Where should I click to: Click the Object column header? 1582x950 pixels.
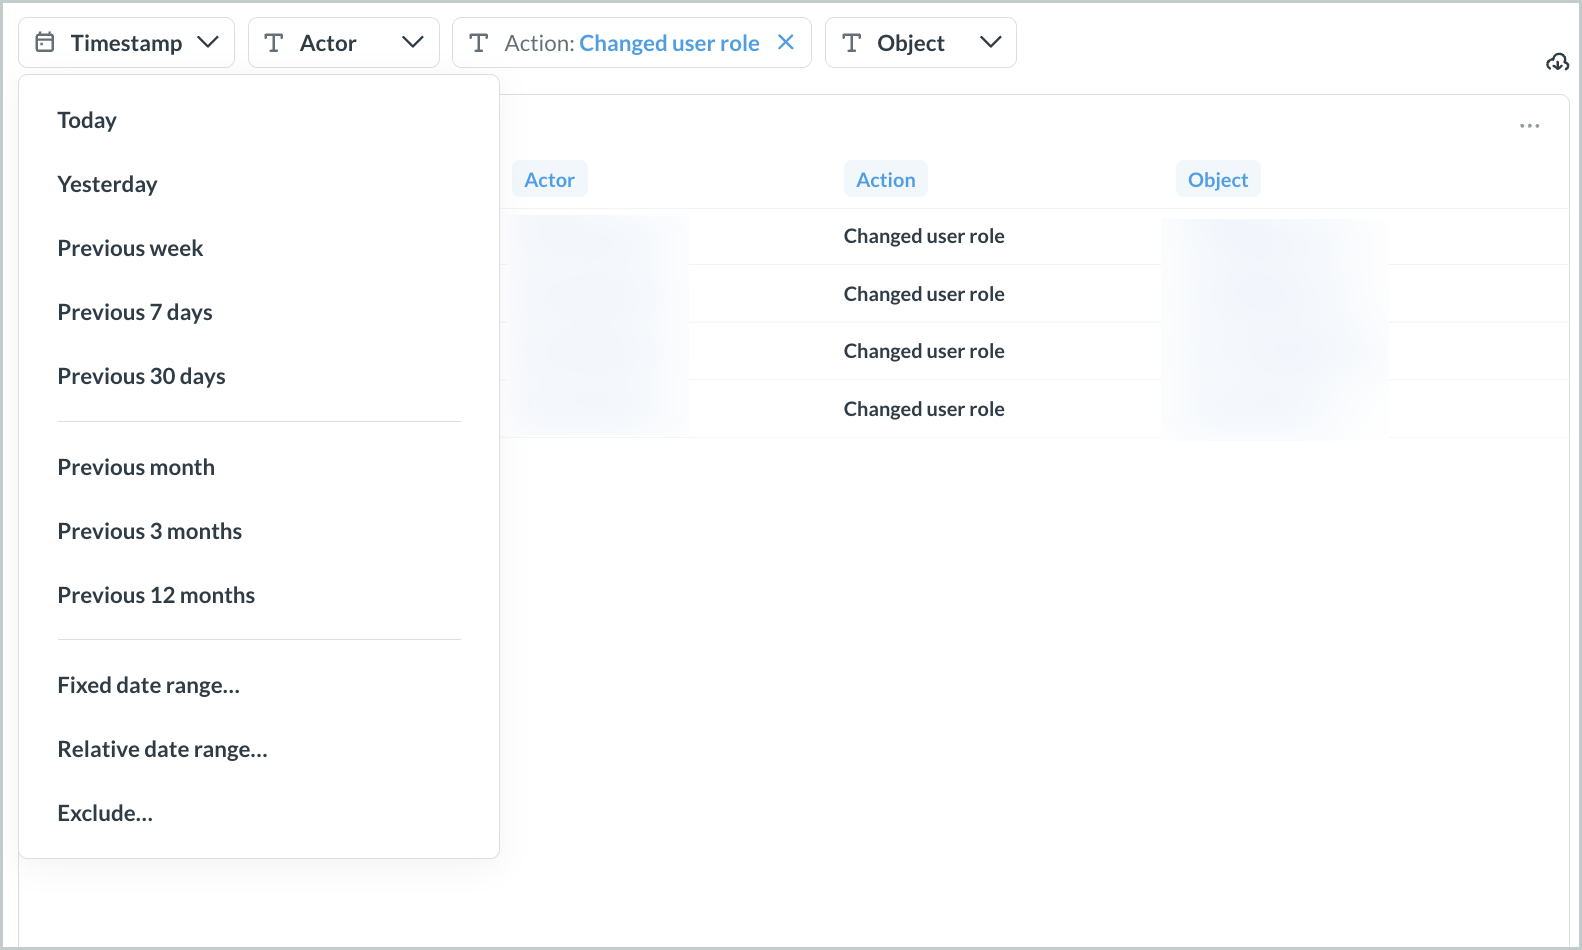click(x=1217, y=180)
